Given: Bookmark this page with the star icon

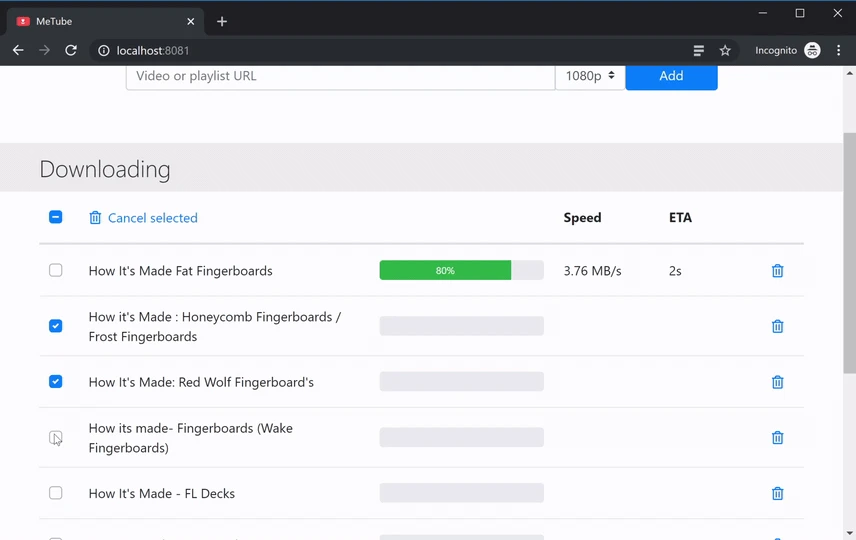Looking at the screenshot, I should pos(725,51).
